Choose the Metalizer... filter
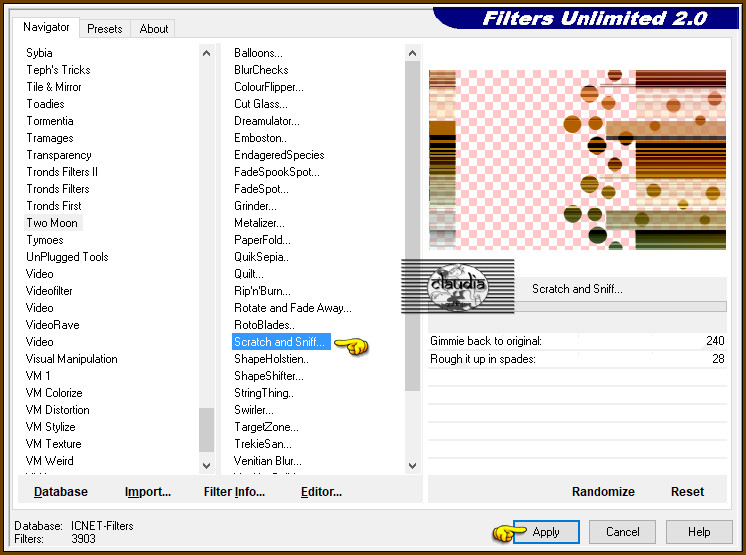The image size is (746, 555). click(x=259, y=223)
